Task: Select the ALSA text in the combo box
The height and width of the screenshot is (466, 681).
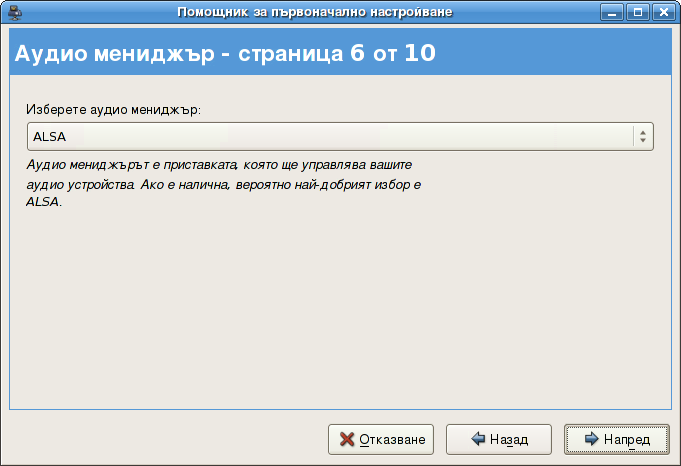Action: [43, 136]
